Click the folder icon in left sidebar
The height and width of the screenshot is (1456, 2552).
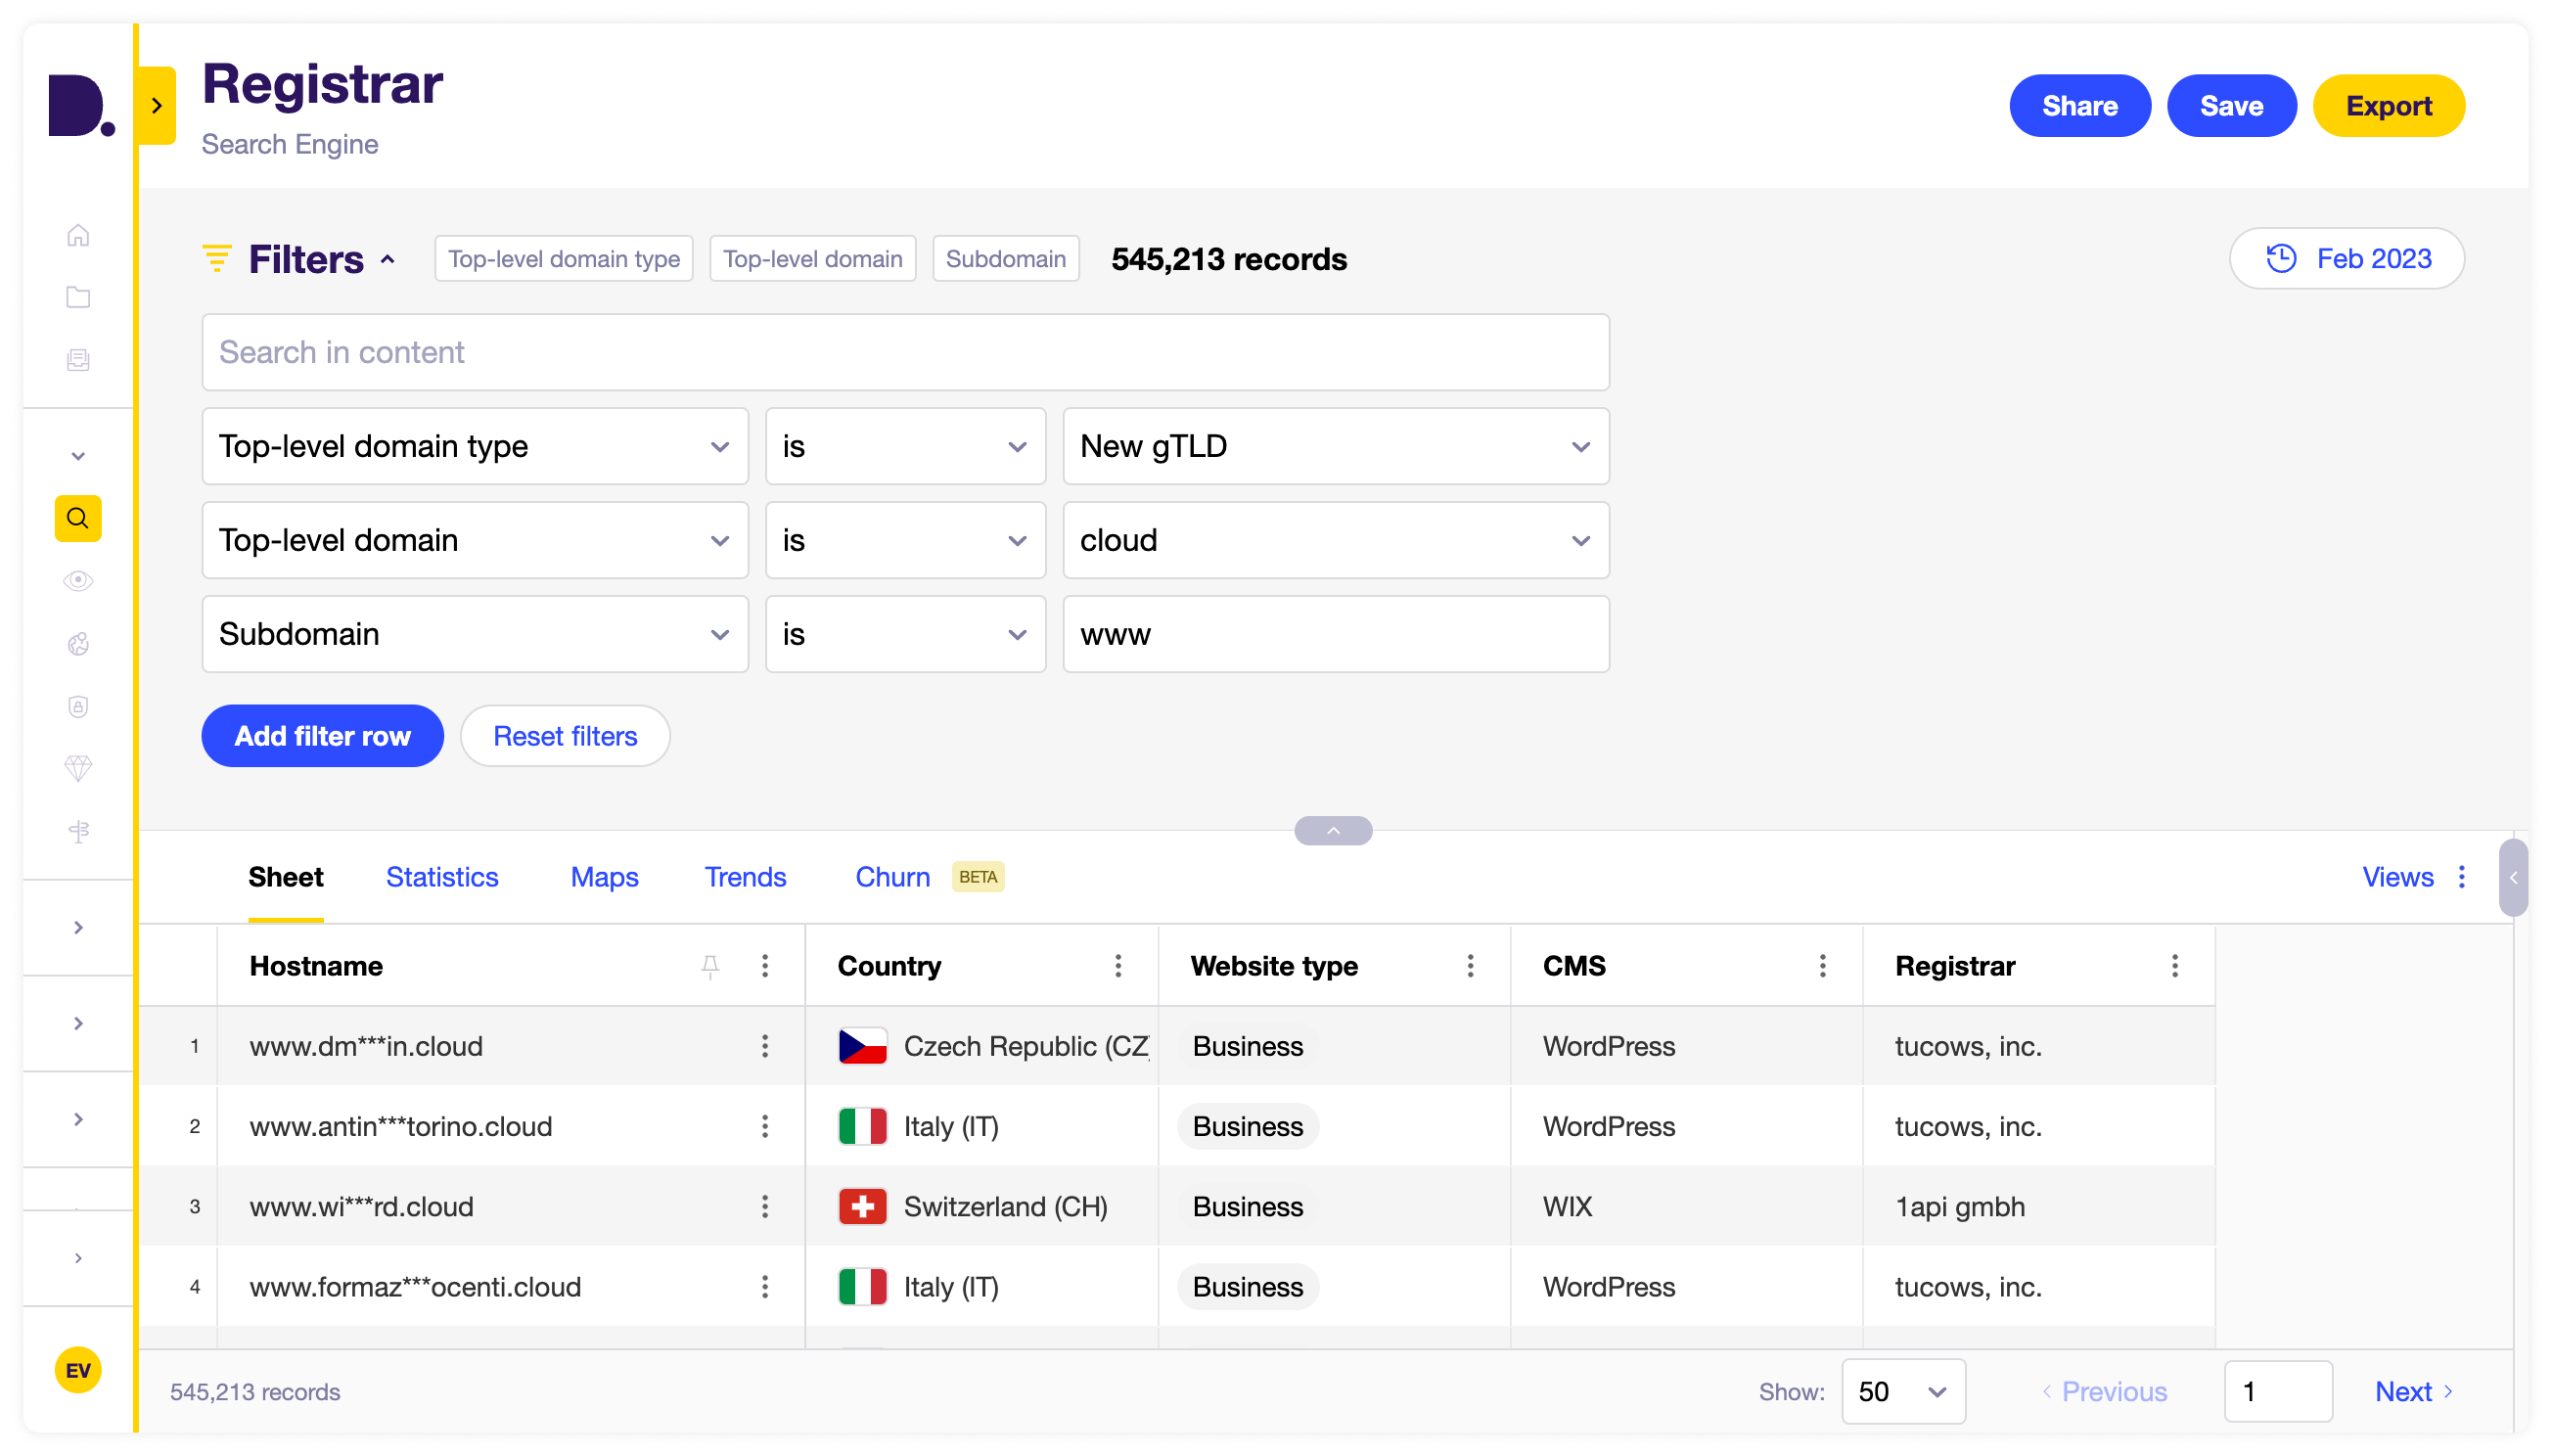79,297
